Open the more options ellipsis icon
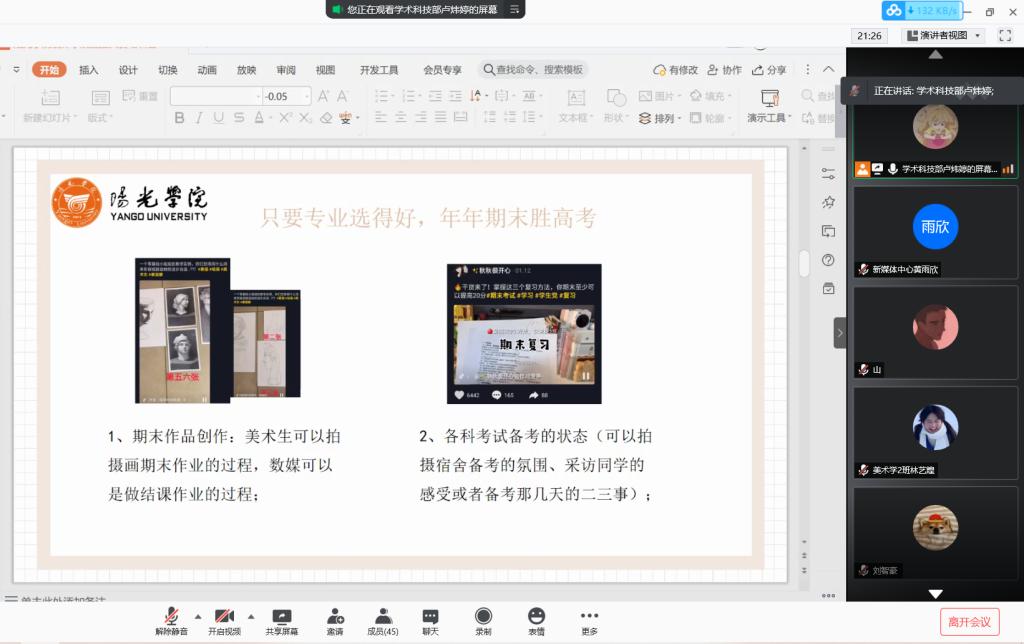1024x644 pixels. 589,617
